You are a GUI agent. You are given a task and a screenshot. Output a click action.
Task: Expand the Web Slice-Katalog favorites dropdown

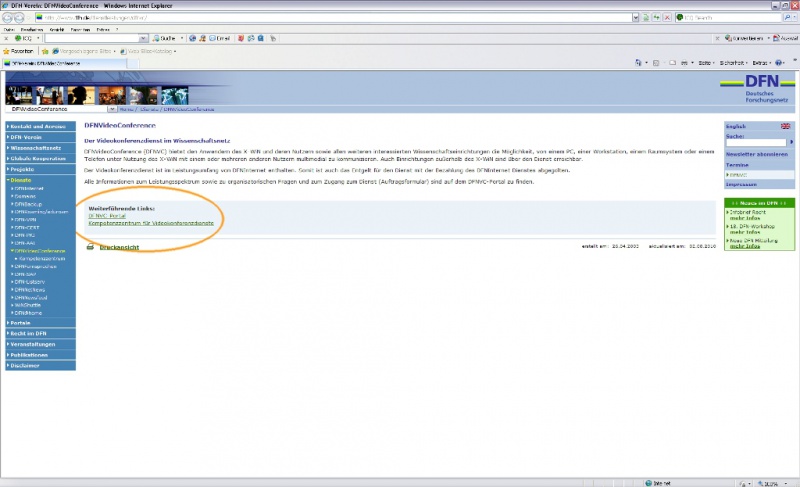[175, 51]
